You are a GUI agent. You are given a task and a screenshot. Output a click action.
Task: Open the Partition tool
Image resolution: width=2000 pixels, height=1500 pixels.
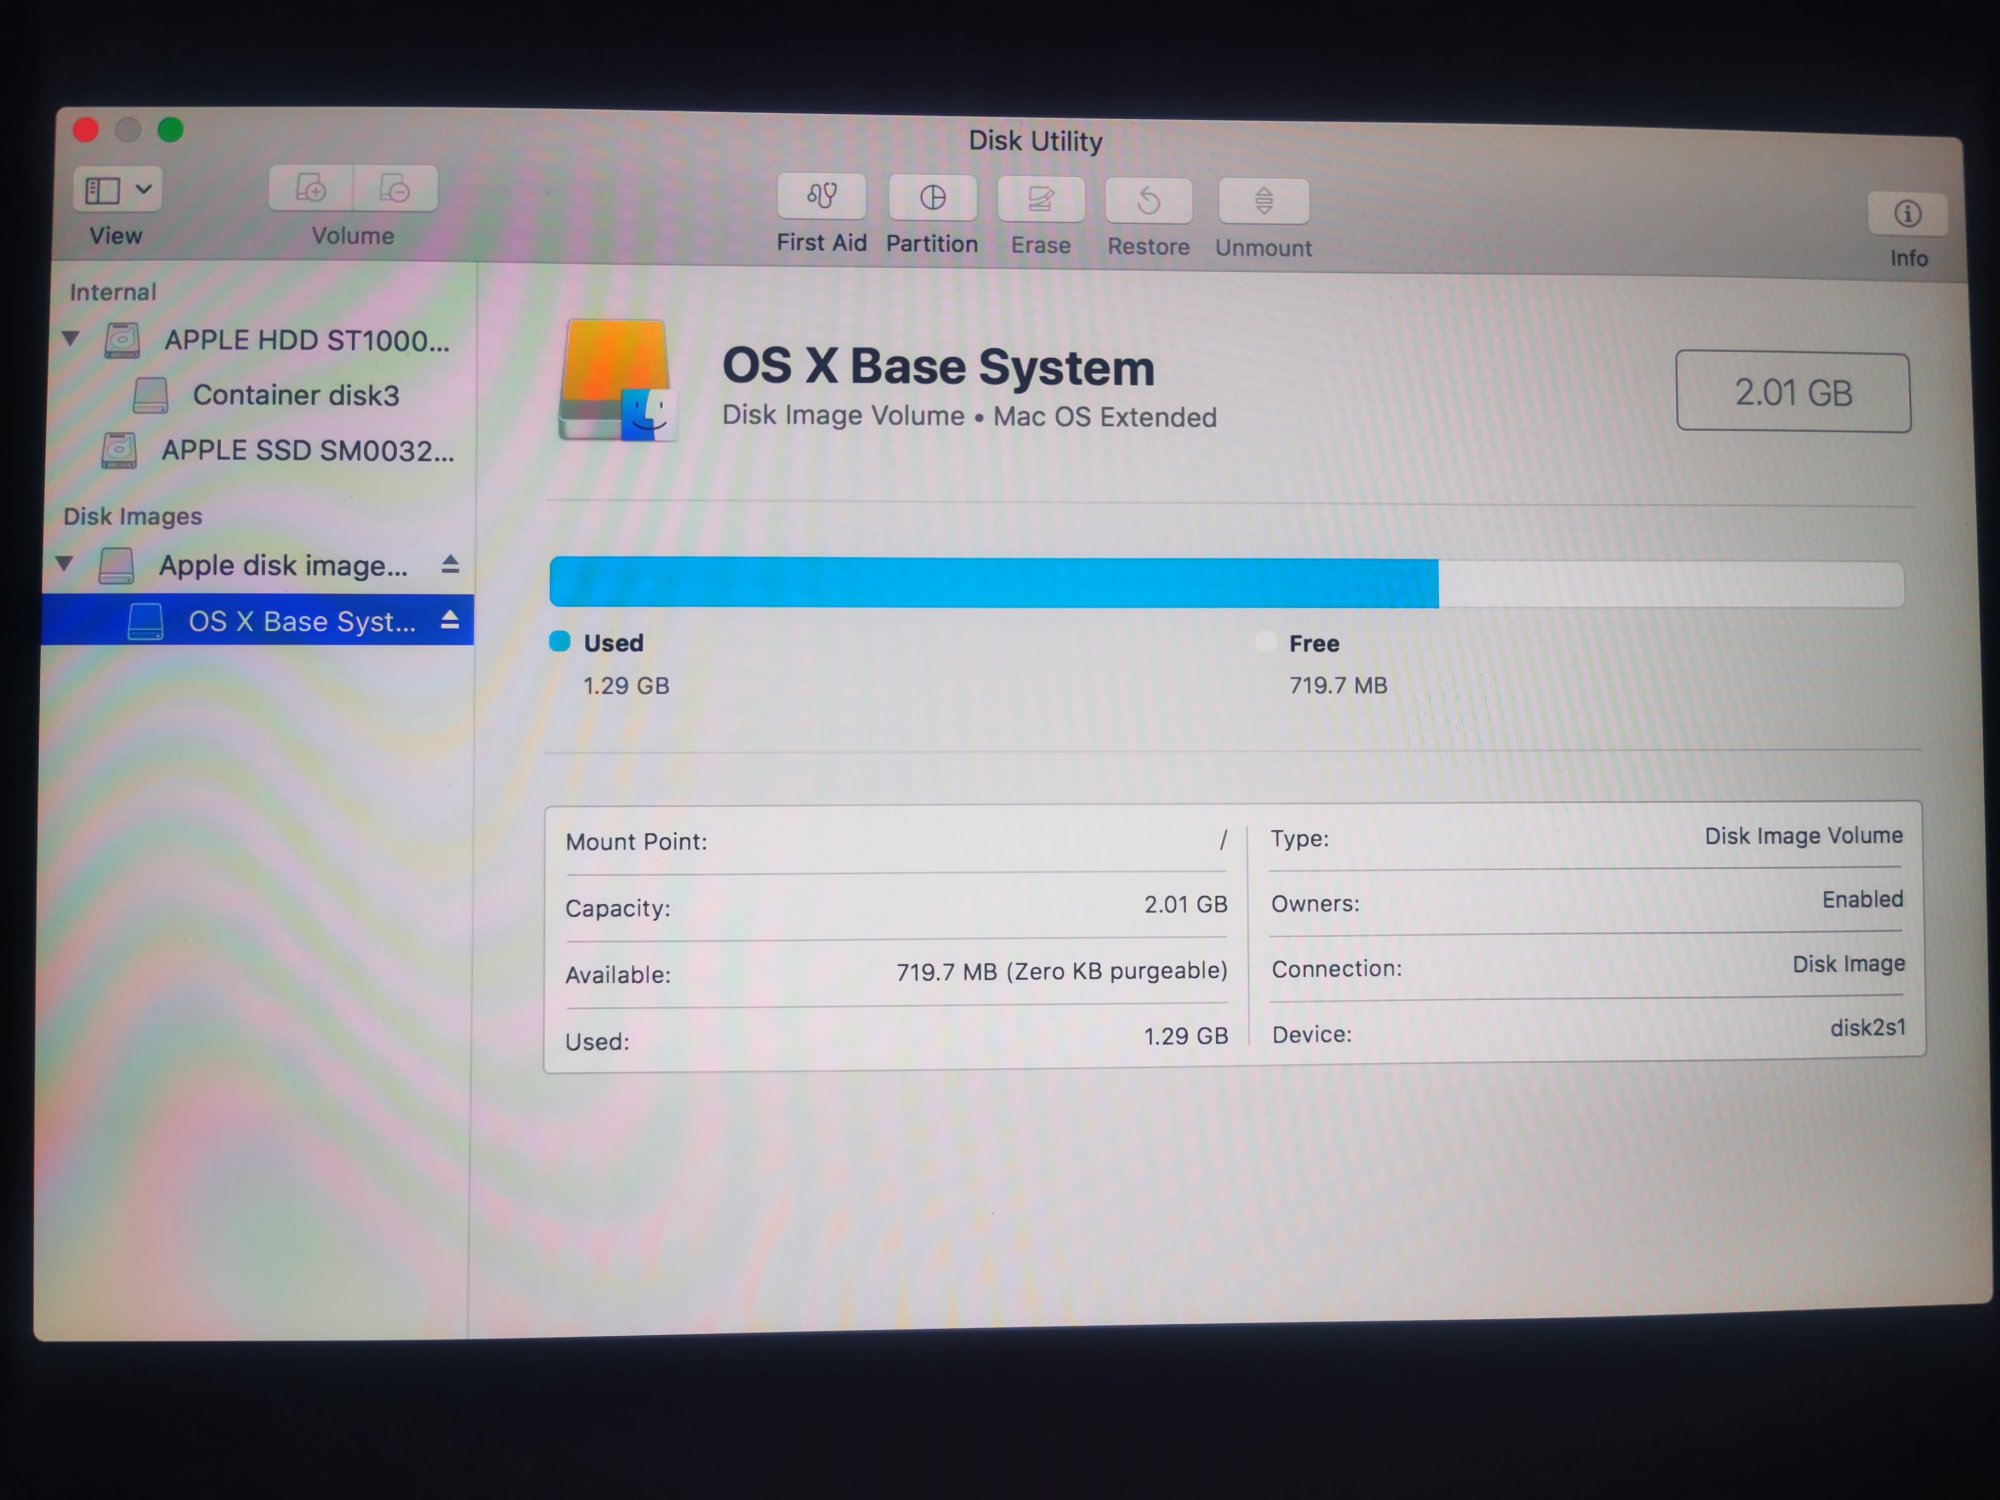pyautogui.click(x=932, y=198)
